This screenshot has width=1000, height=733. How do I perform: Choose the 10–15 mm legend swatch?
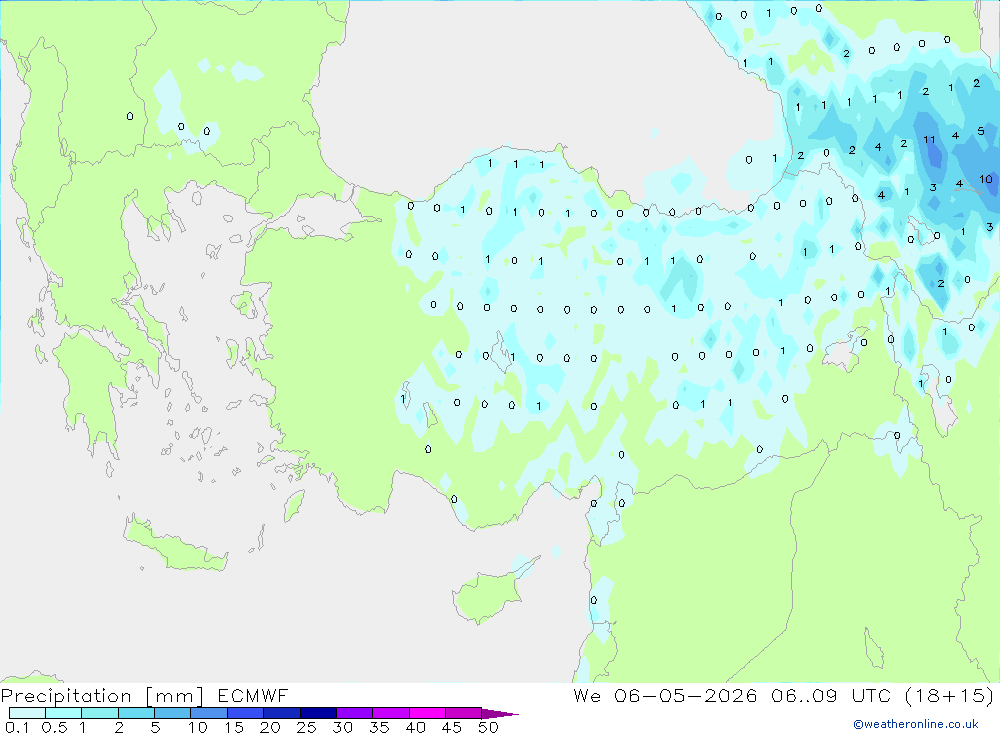(209, 713)
